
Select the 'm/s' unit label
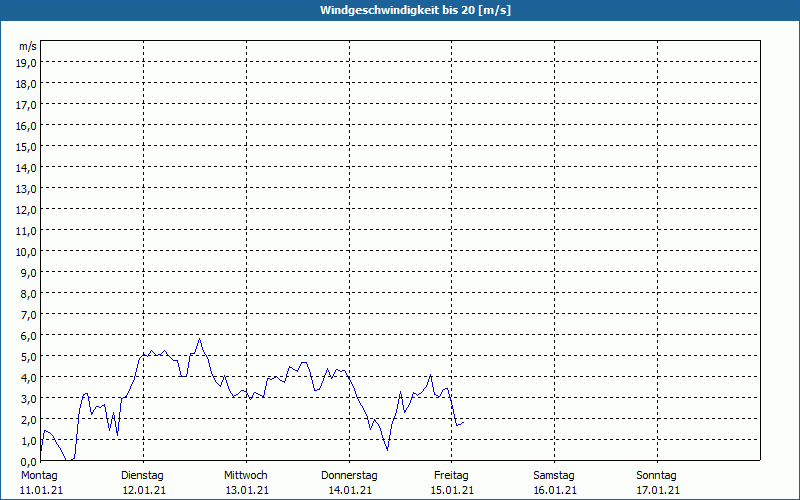pyautogui.click(x=28, y=46)
